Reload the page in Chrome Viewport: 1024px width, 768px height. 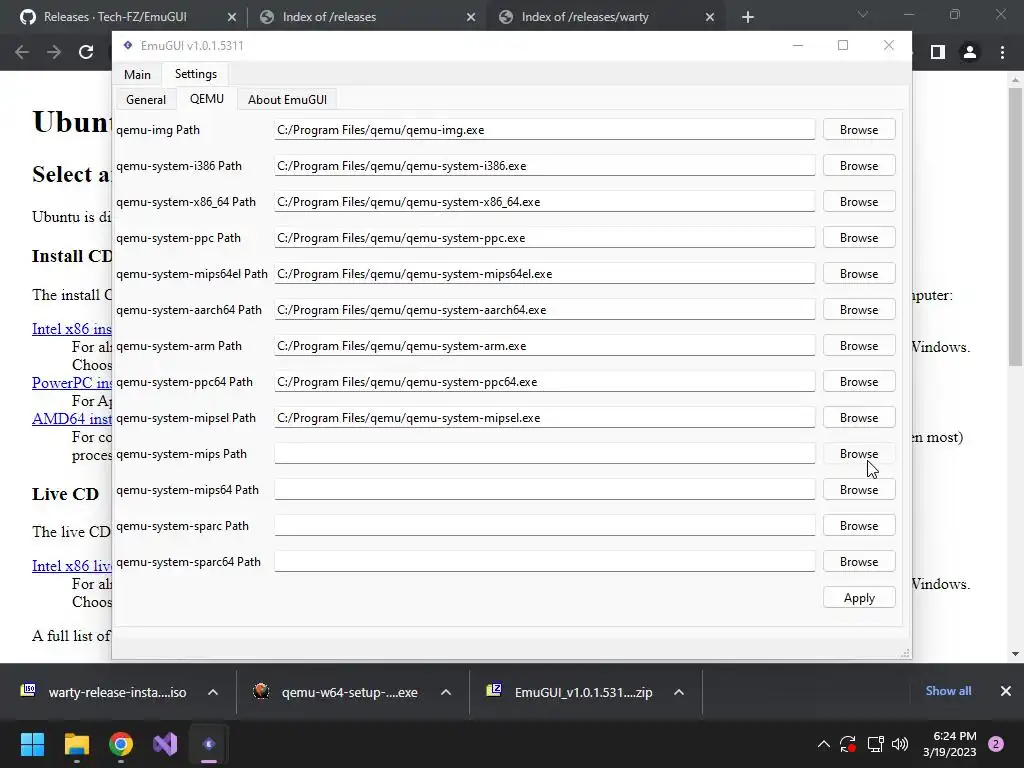[x=86, y=52]
